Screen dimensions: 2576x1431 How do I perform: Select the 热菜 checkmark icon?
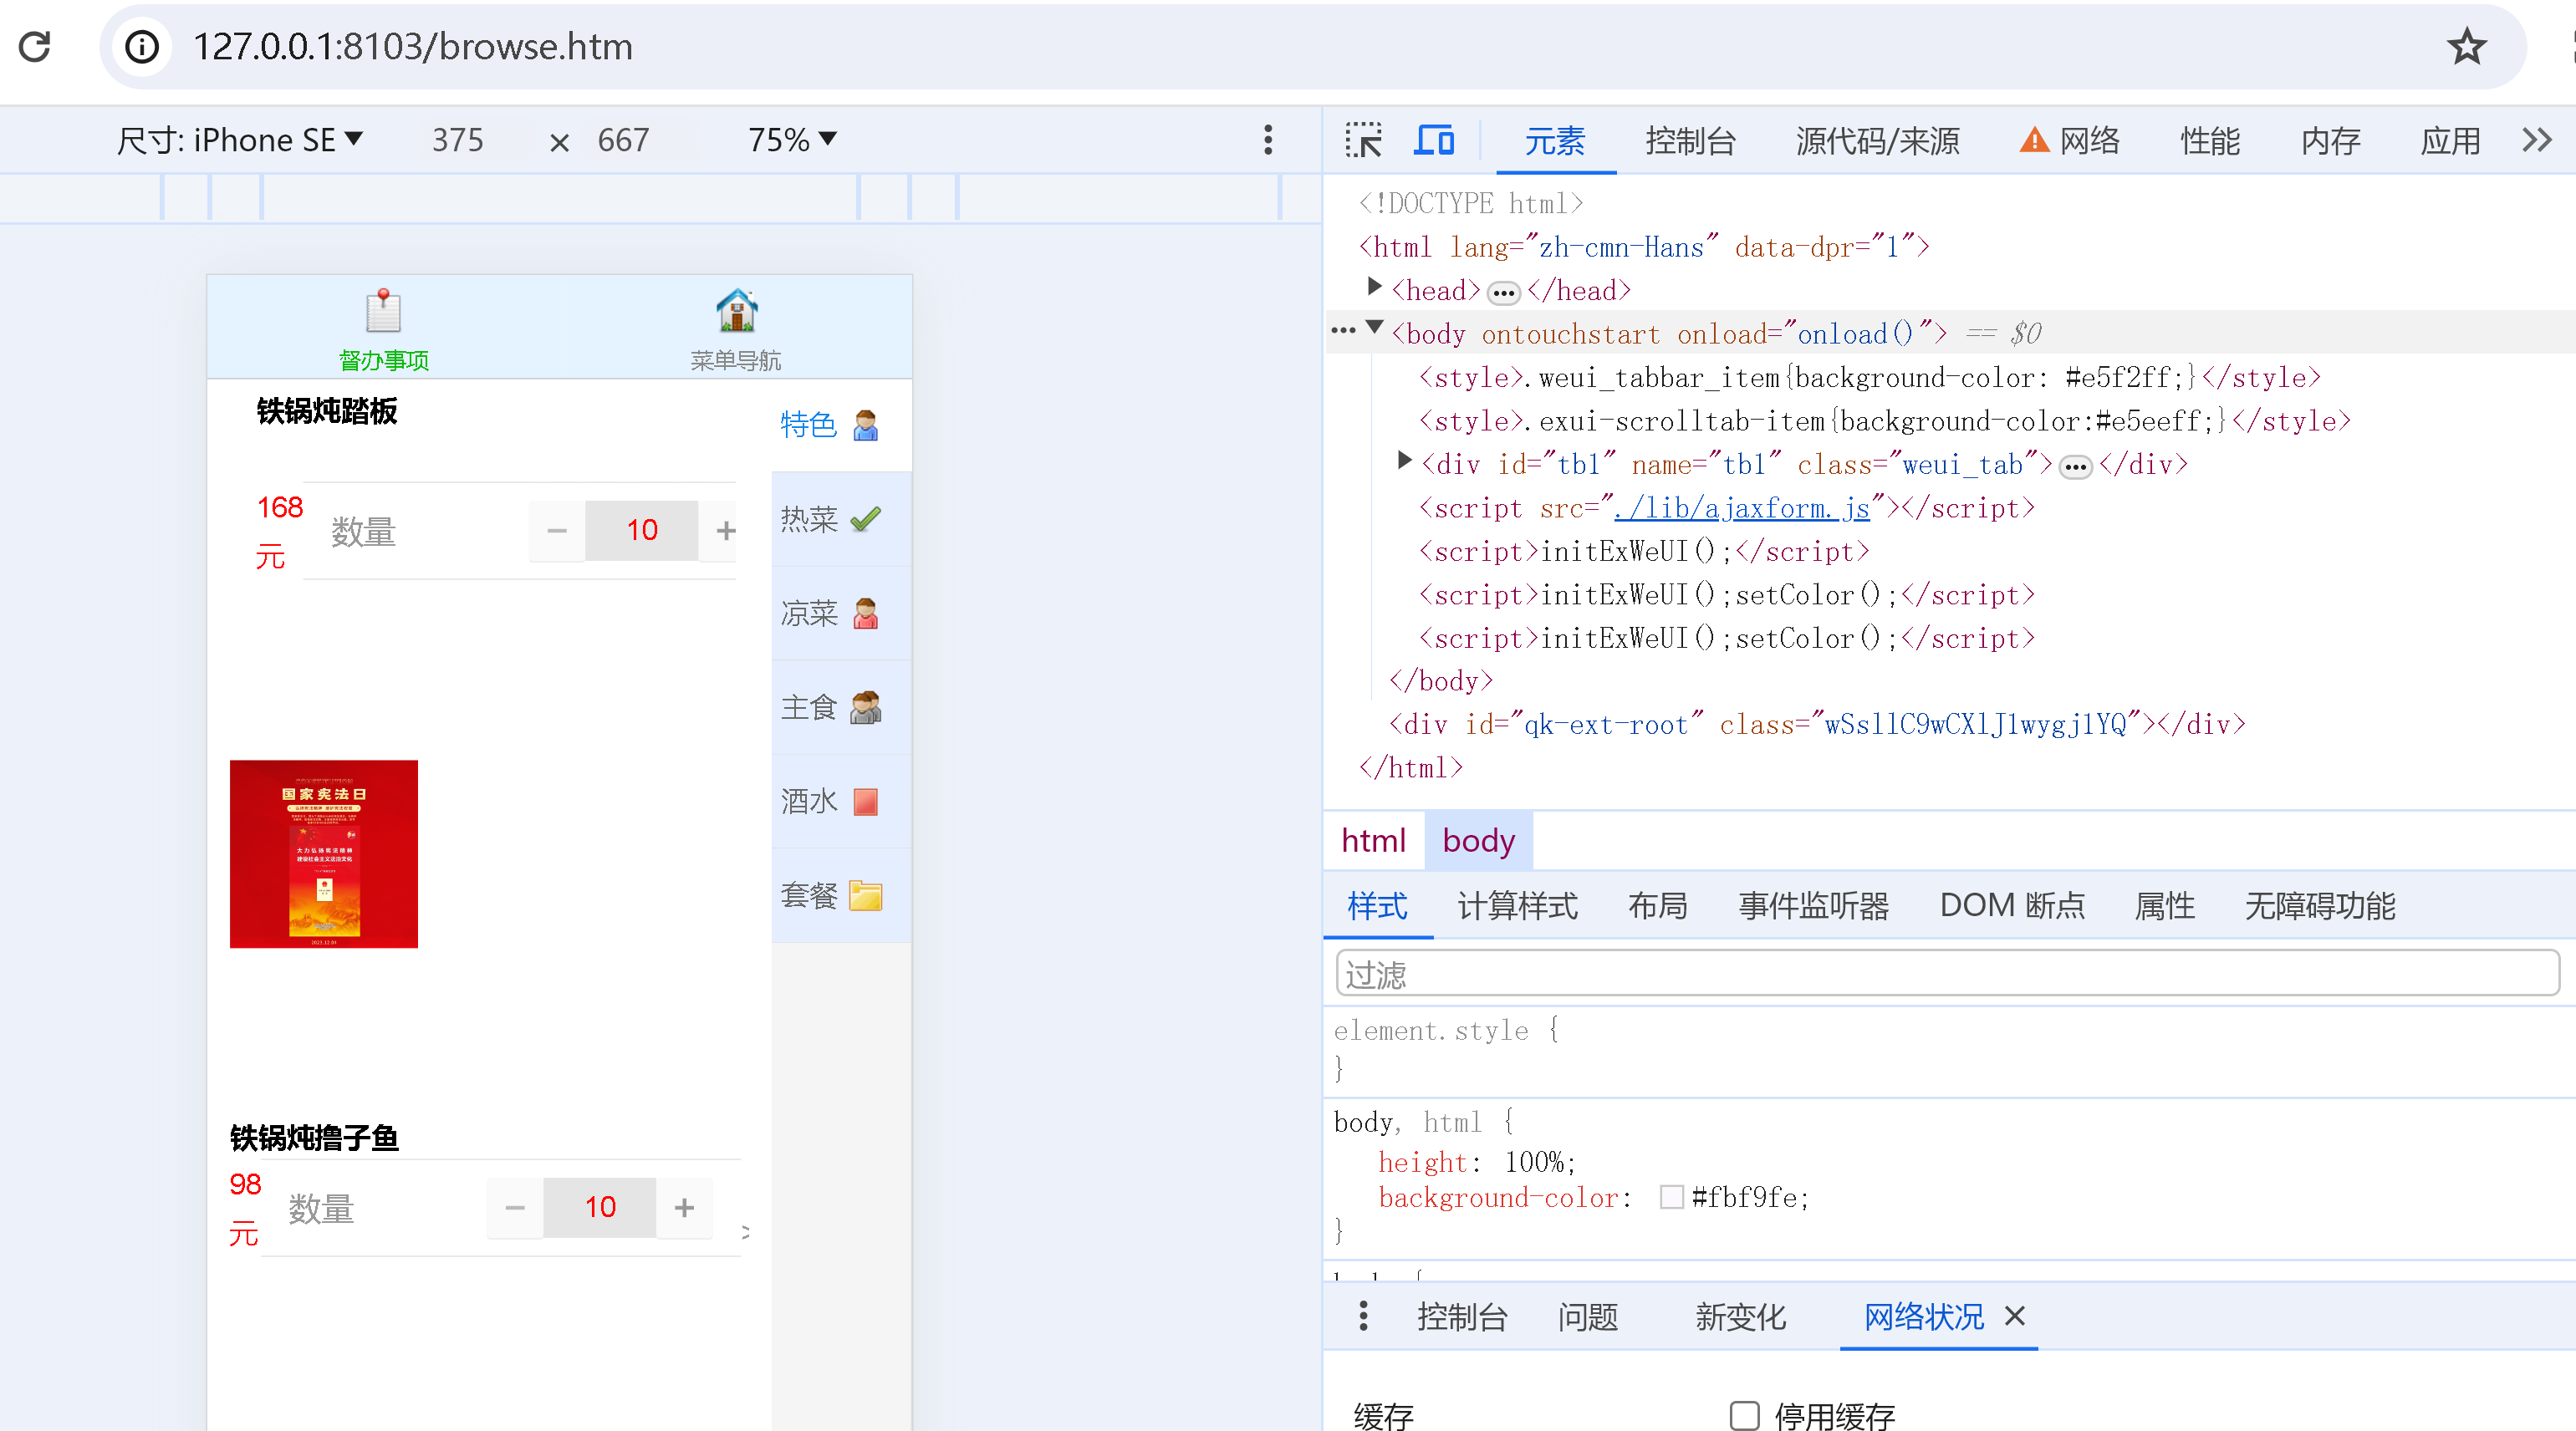[x=865, y=519]
